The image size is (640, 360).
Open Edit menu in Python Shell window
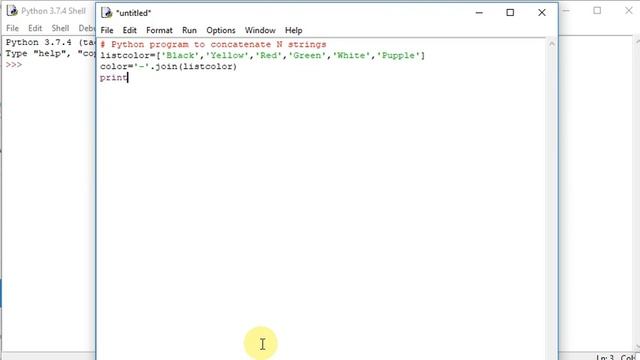35,28
